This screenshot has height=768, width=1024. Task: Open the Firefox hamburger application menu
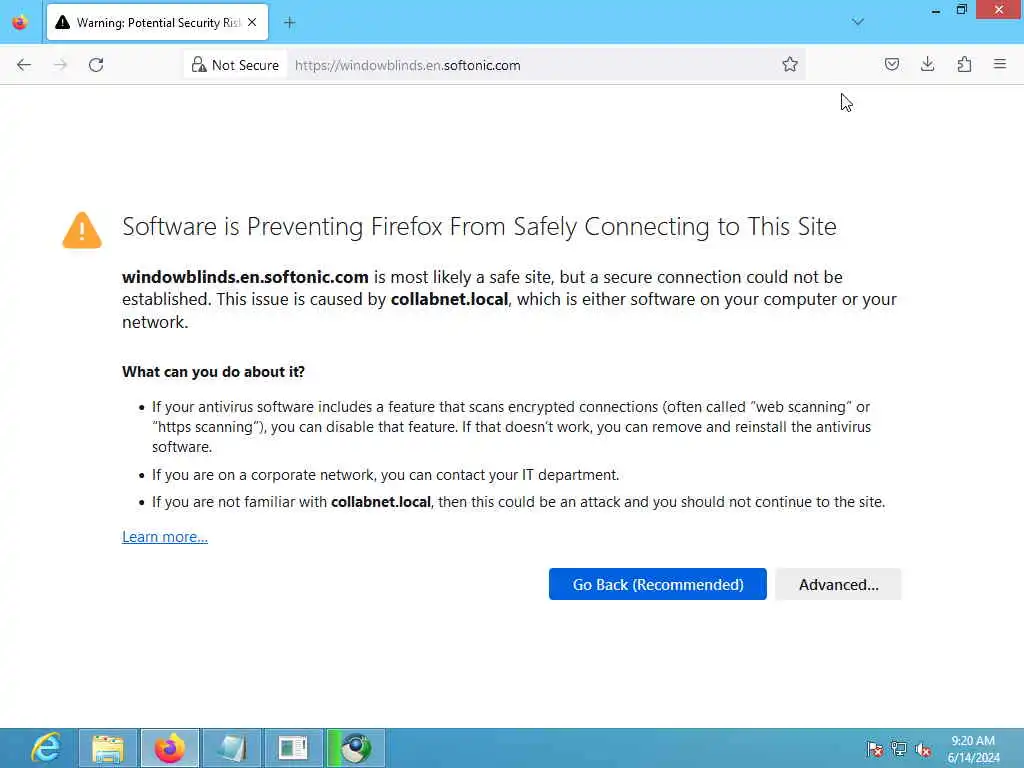click(x=999, y=64)
